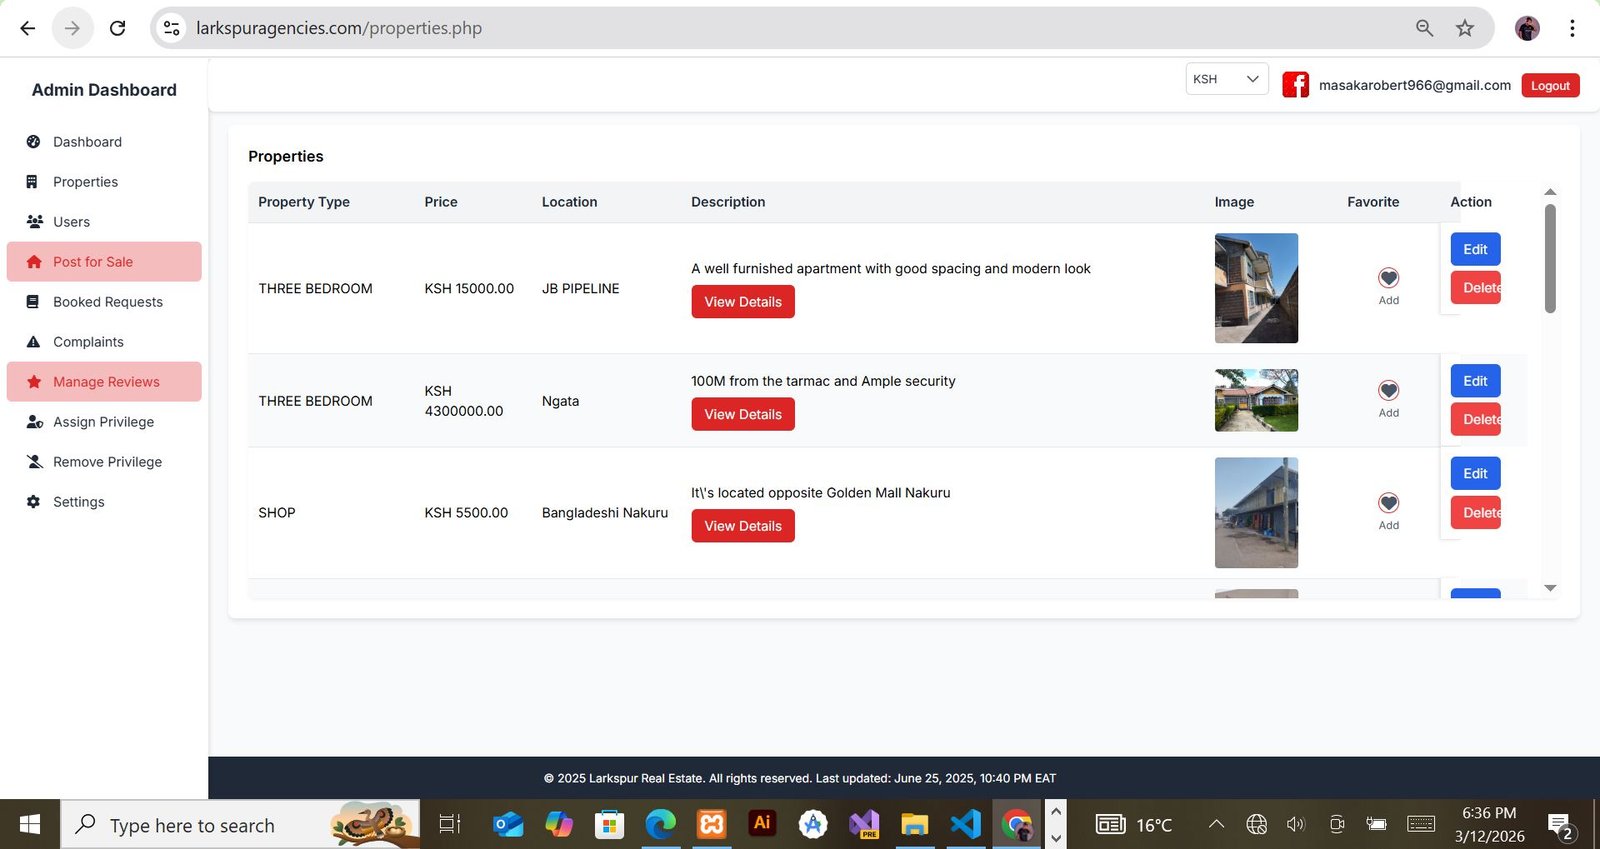Open Outlook from the taskbar
Viewport: 1600px width, 849px height.
point(508,824)
